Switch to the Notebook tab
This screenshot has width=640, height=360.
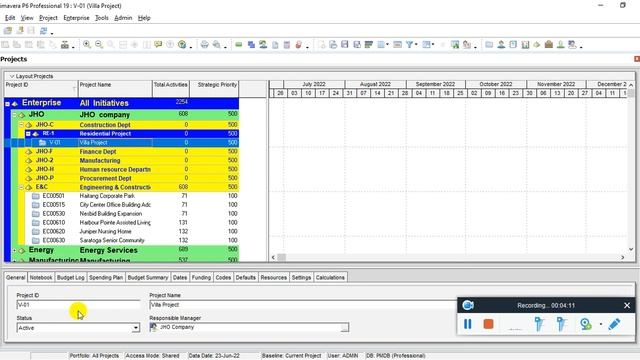pos(41,278)
